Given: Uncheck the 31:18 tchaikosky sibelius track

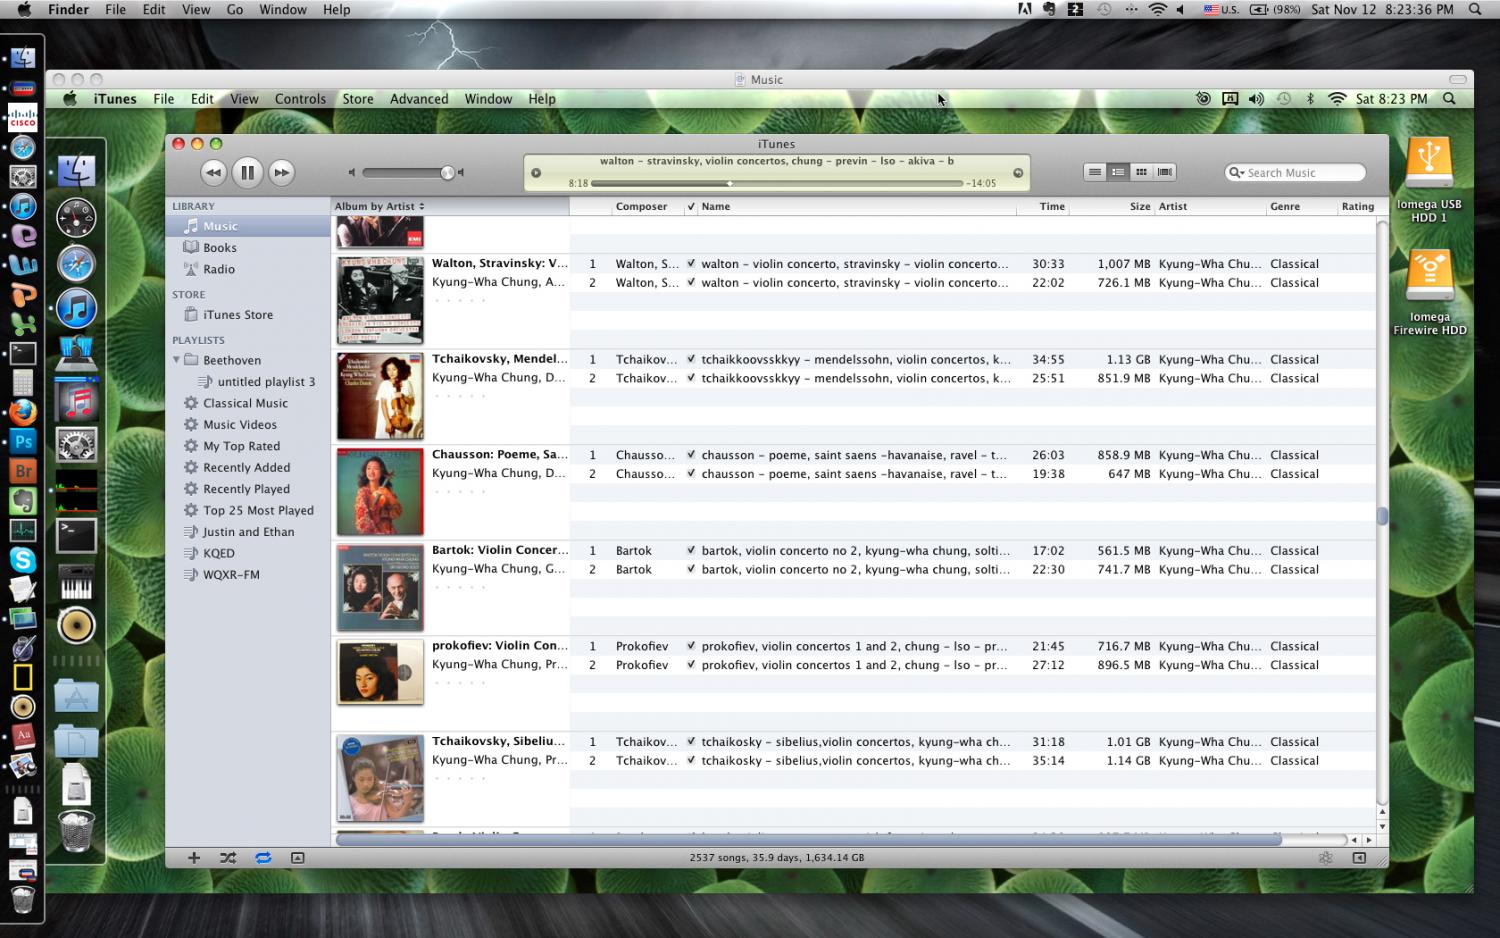Looking at the screenshot, I should pyautogui.click(x=691, y=742).
